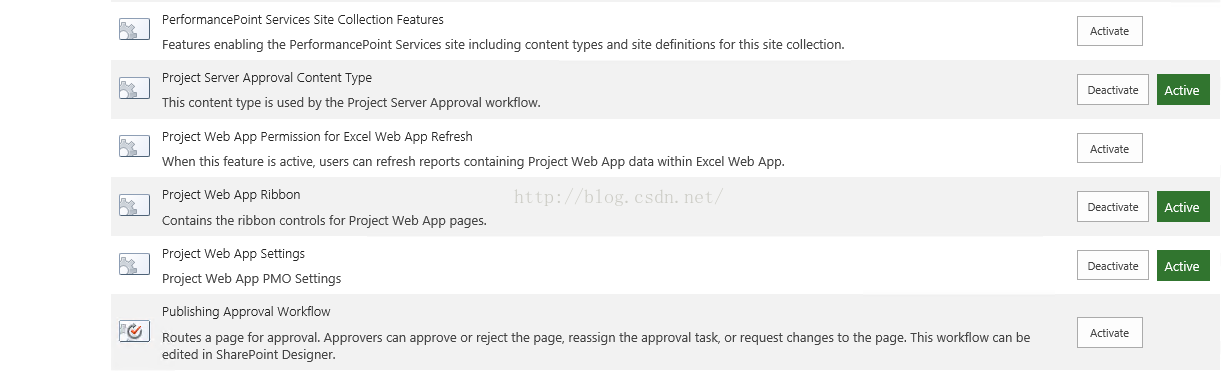Click Active badge for Project Web App Settings
This screenshot has height=373, width=1221.
pyautogui.click(x=1183, y=265)
